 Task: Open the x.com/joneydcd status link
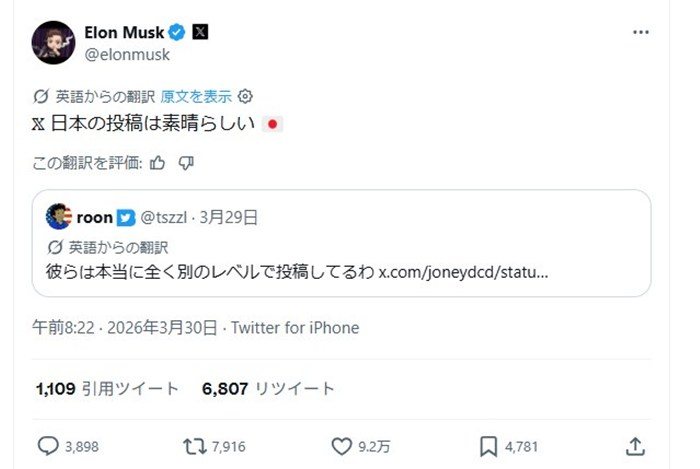point(463,272)
